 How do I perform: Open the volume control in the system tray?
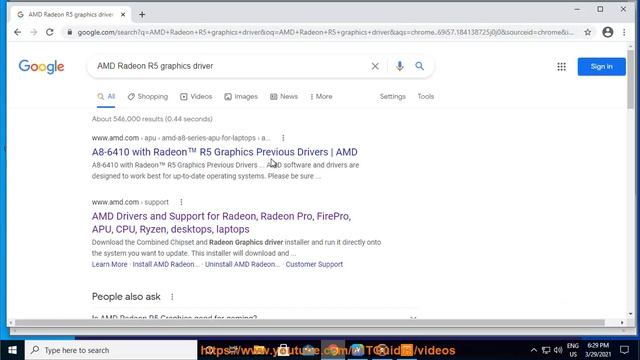[558, 350]
